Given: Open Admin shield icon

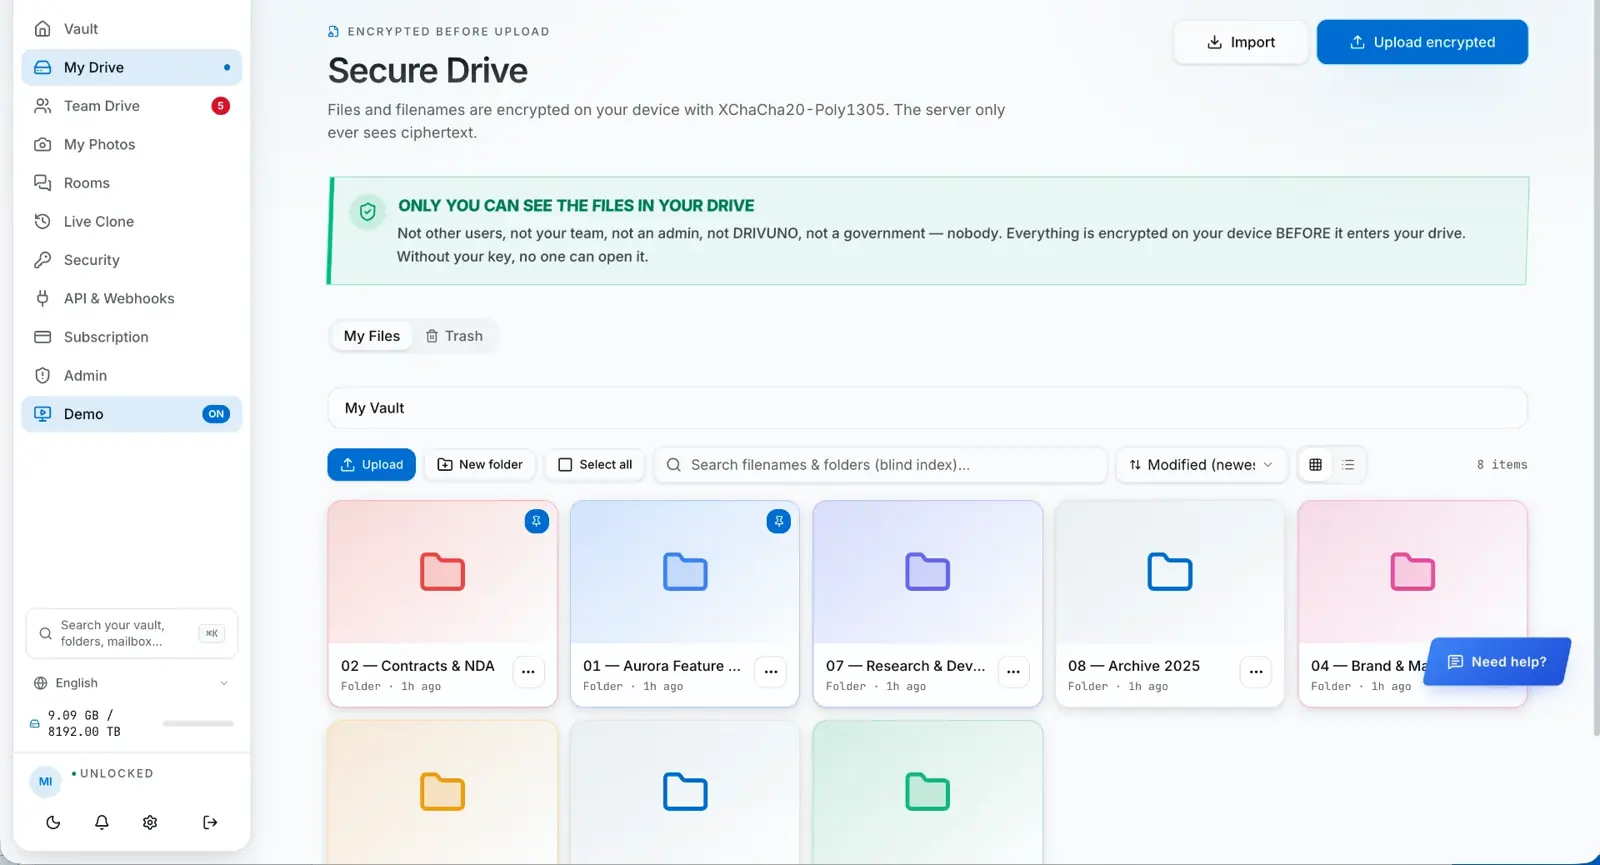Looking at the screenshot, I should coord(42,376).
